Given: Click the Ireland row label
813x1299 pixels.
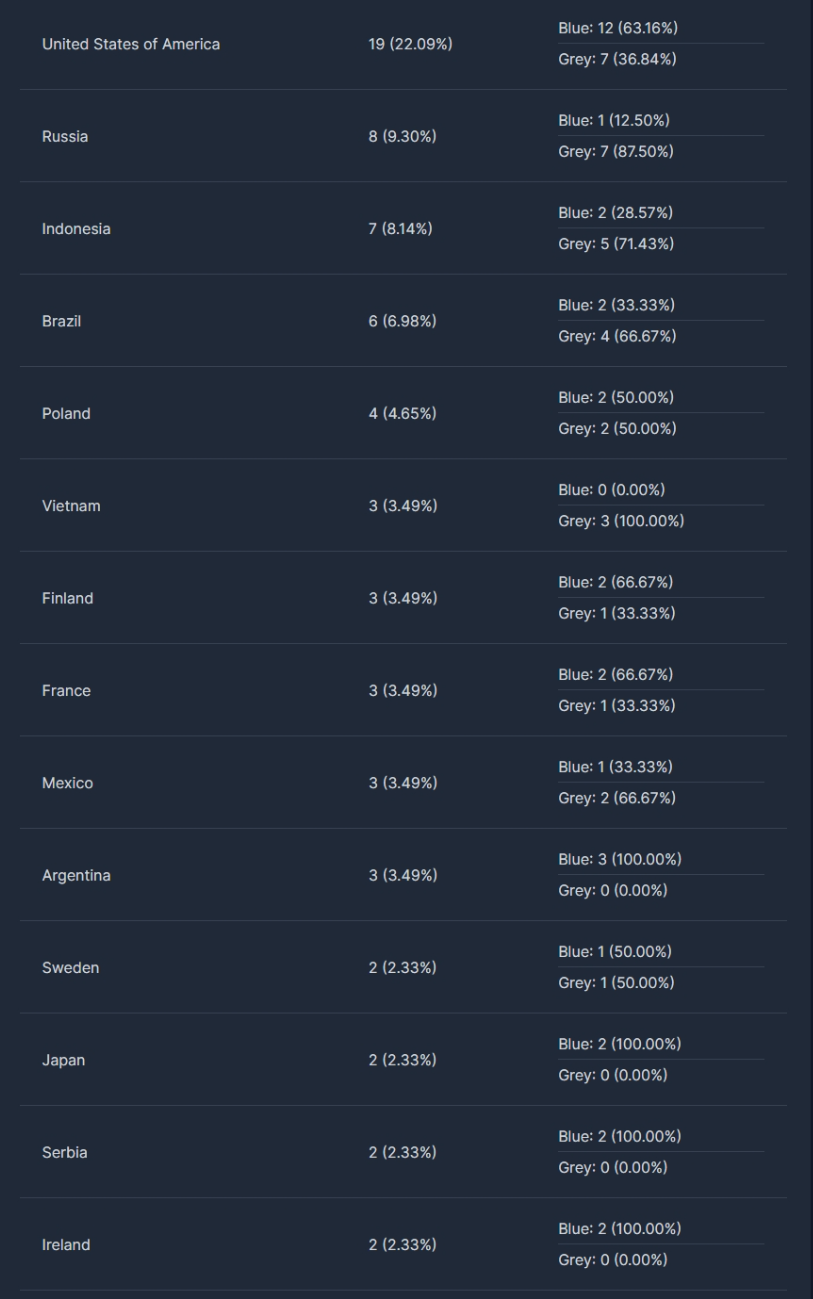Looking at the screenshot, I should click(66, 1245).
